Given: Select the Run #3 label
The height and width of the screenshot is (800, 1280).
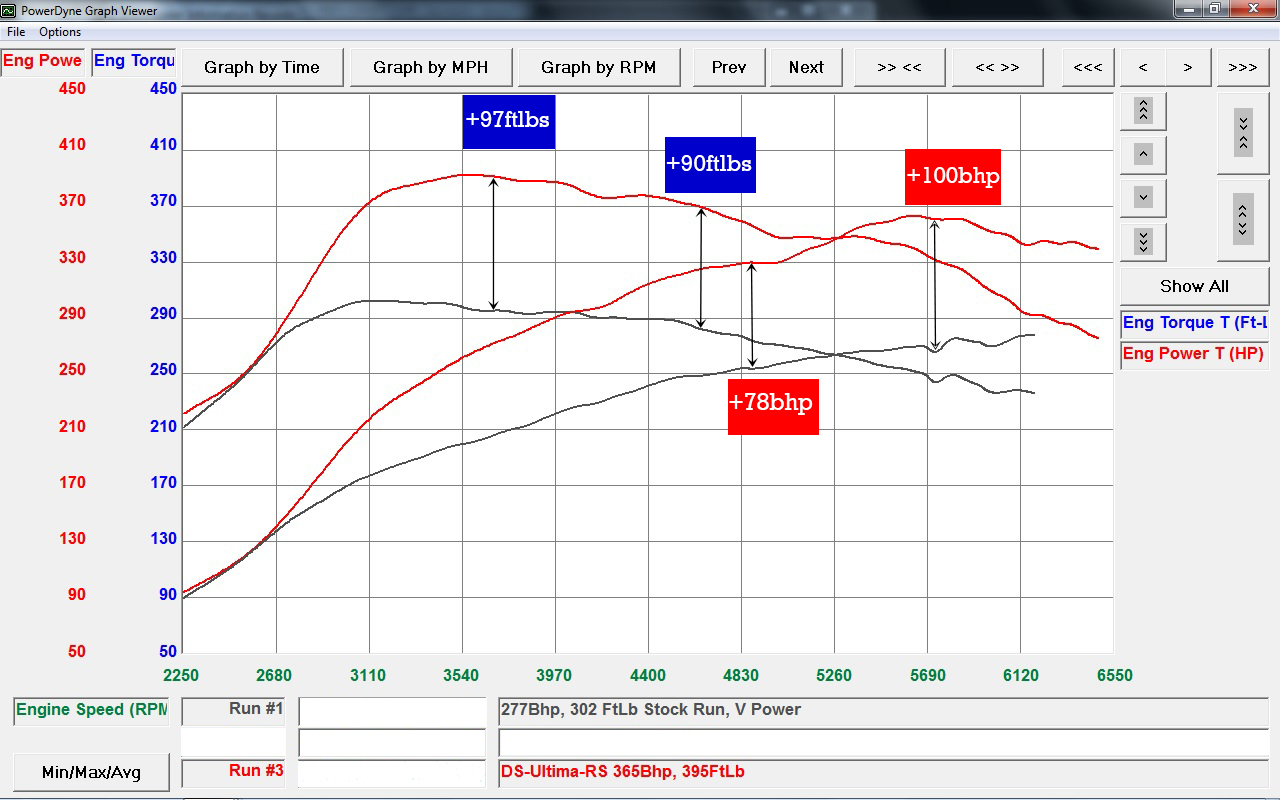Looking at the screenshot, I should [x=234, y=771].
